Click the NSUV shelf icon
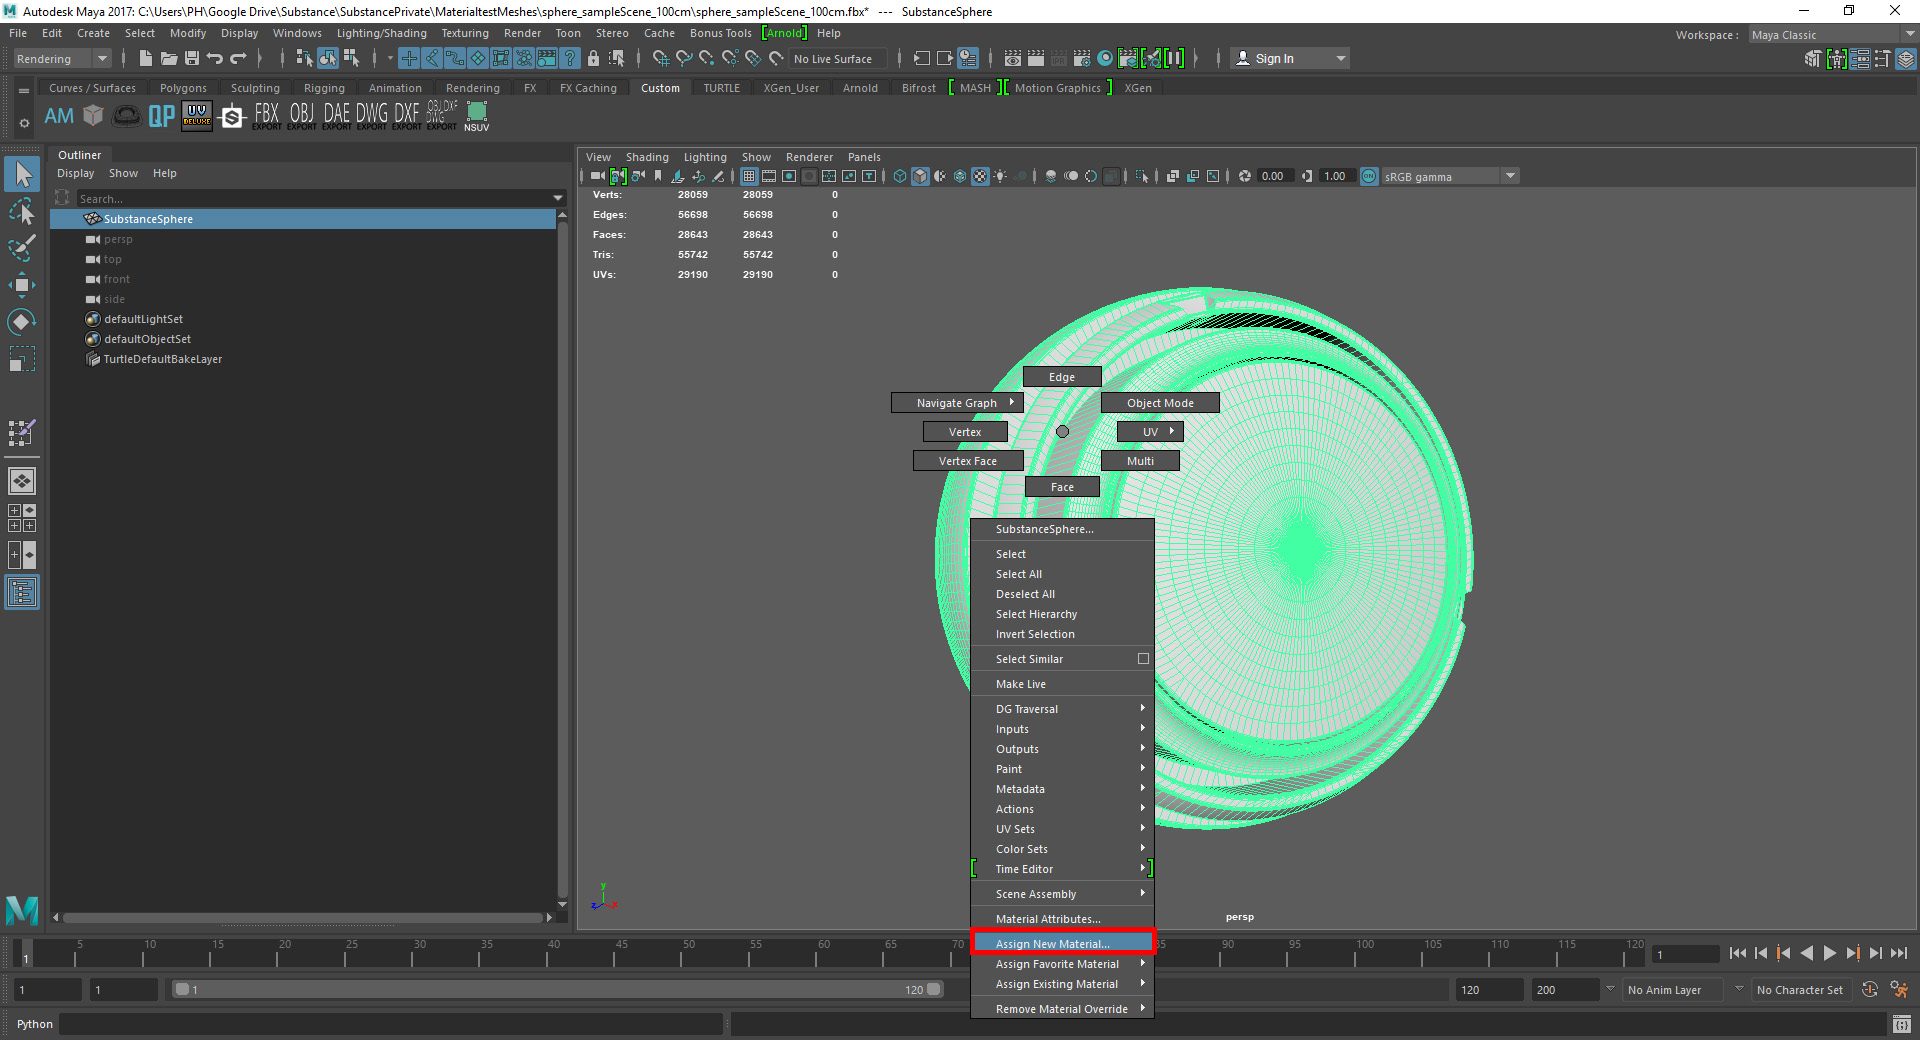The width and height of the screenshot is (1920, 1040). [x=477, y=116]
